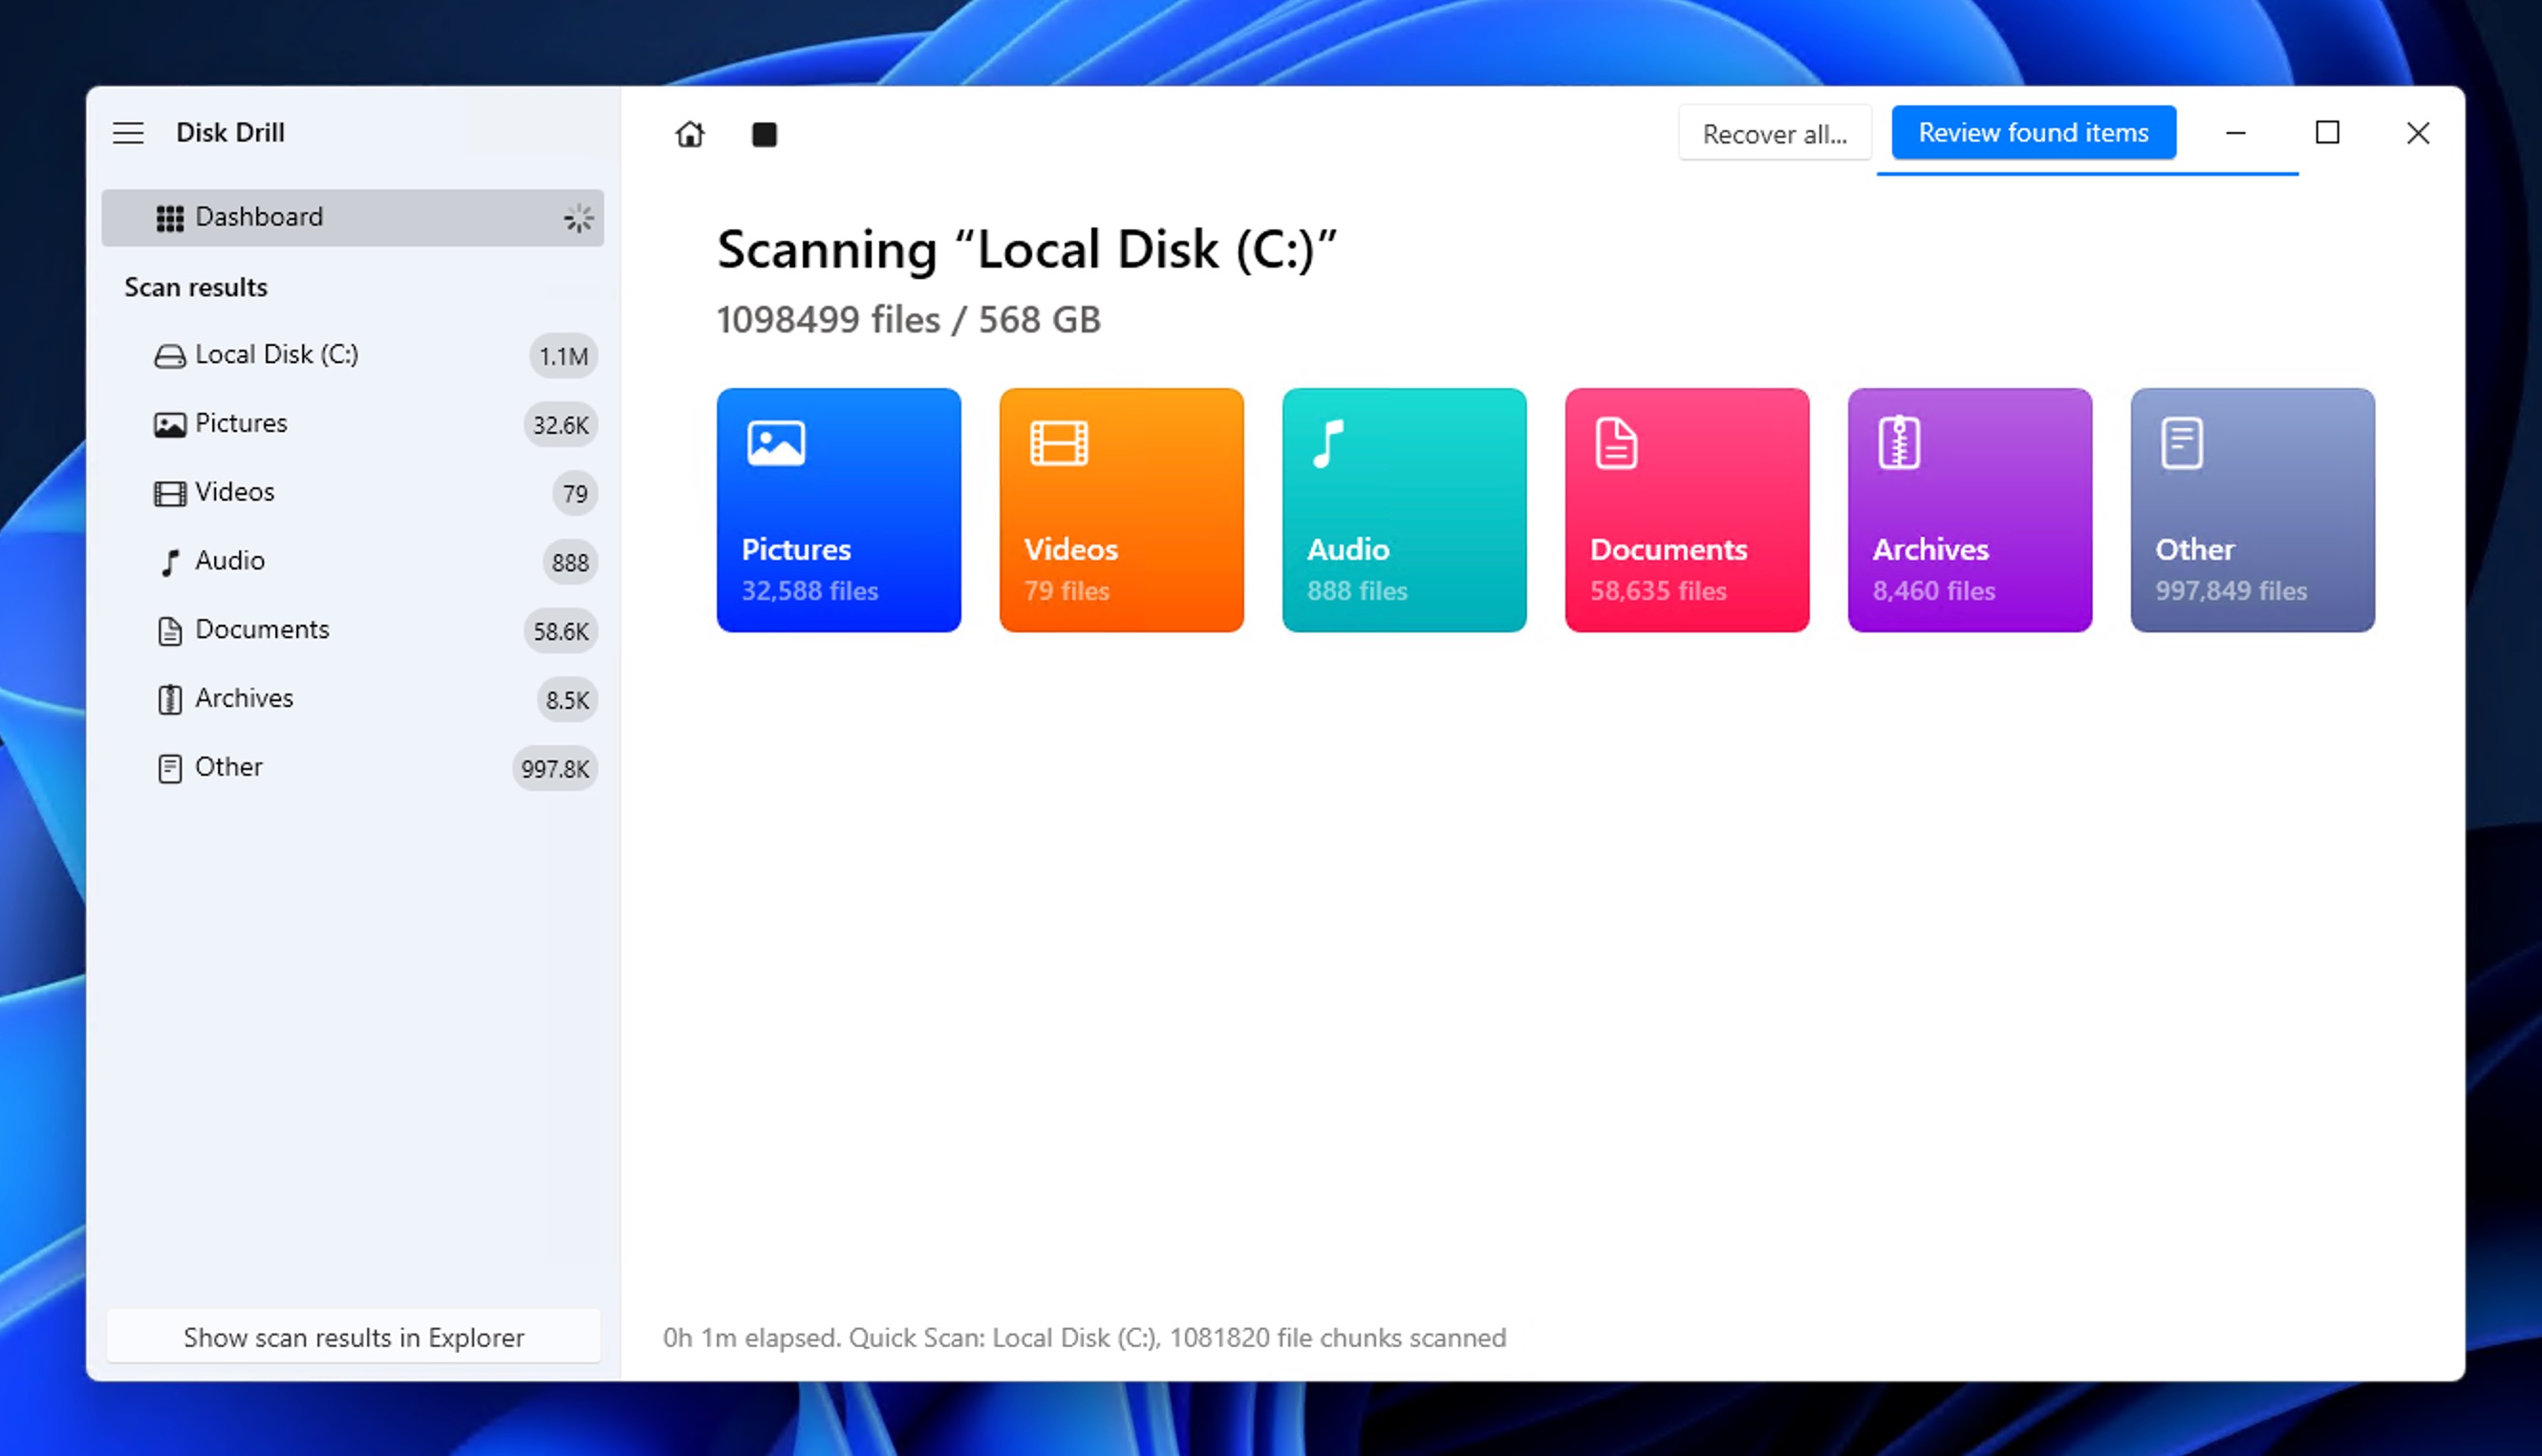This screenshot has height=1456, width=2542.
Task: Return to the home screen
Action: click(689, 133)
